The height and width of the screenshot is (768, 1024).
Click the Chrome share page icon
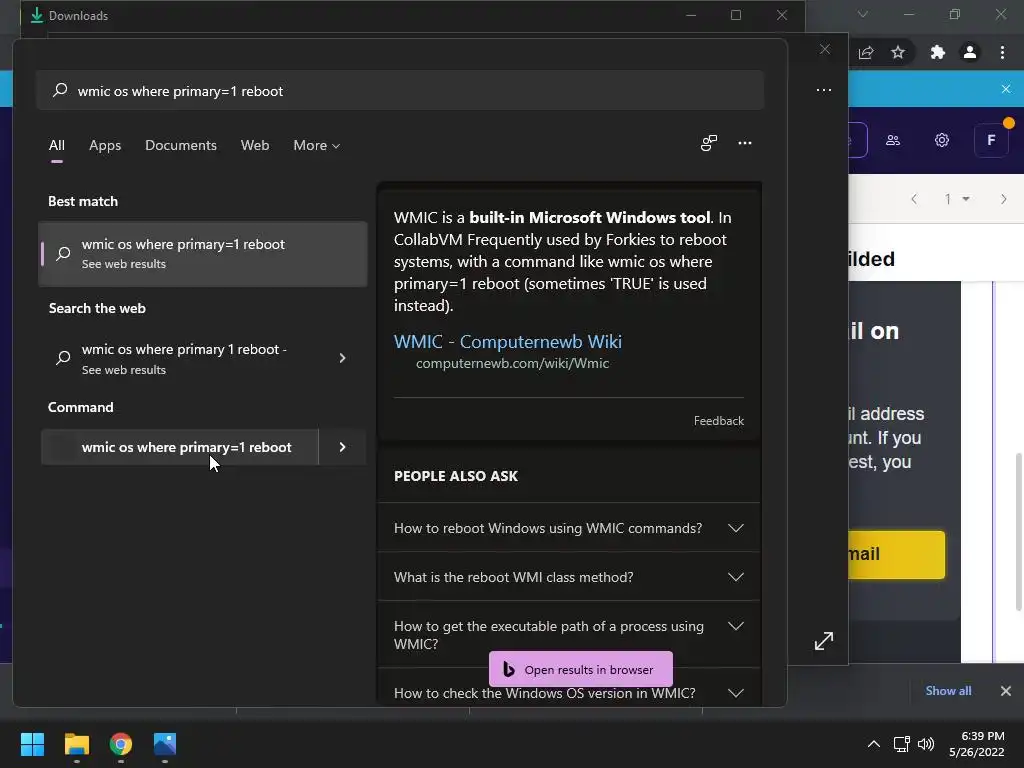(x=866, y=52)
